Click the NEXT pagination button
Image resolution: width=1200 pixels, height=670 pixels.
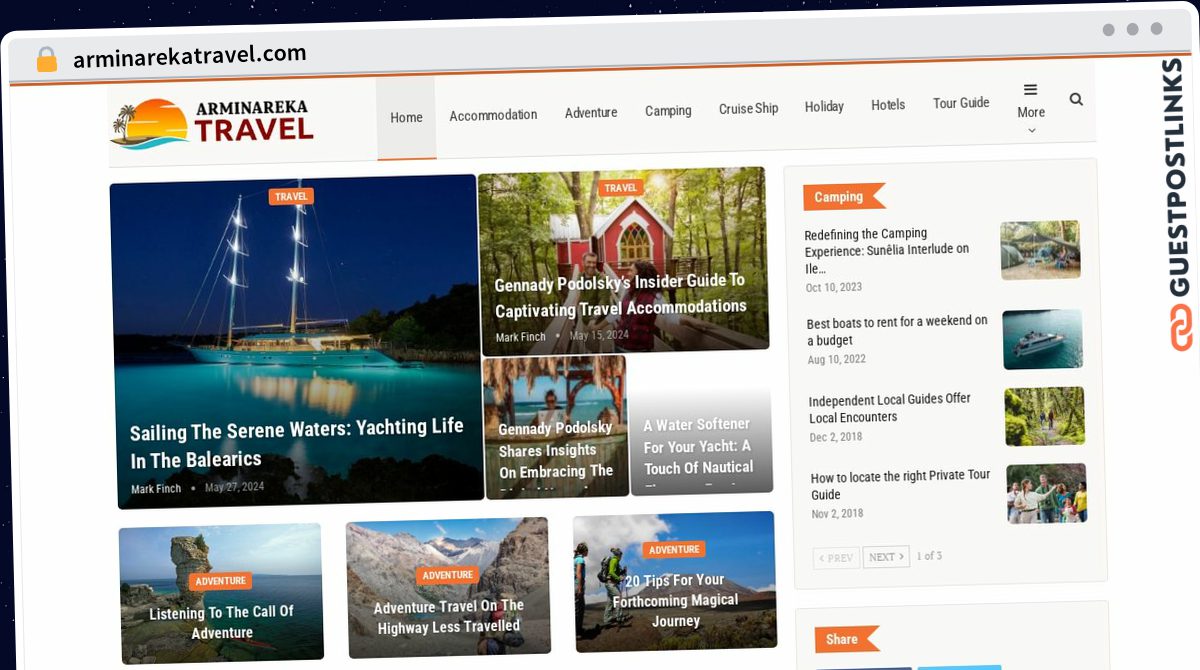point(886,557)
